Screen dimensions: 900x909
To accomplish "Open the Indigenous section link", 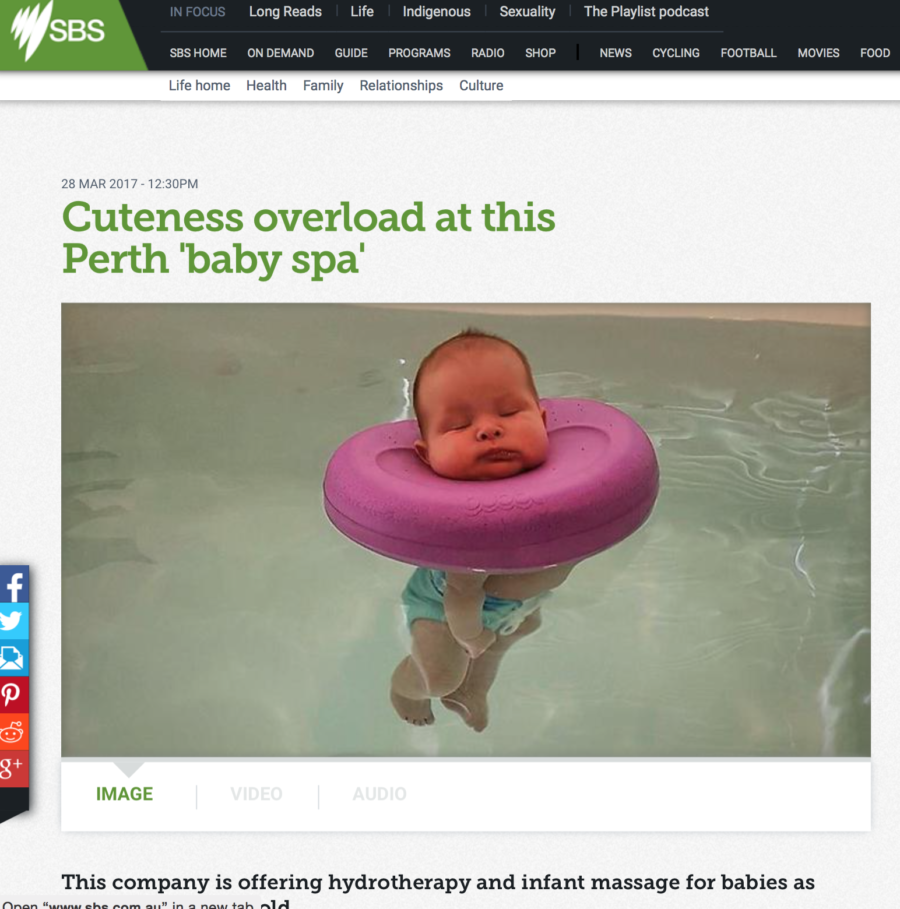I will point(437,12).
